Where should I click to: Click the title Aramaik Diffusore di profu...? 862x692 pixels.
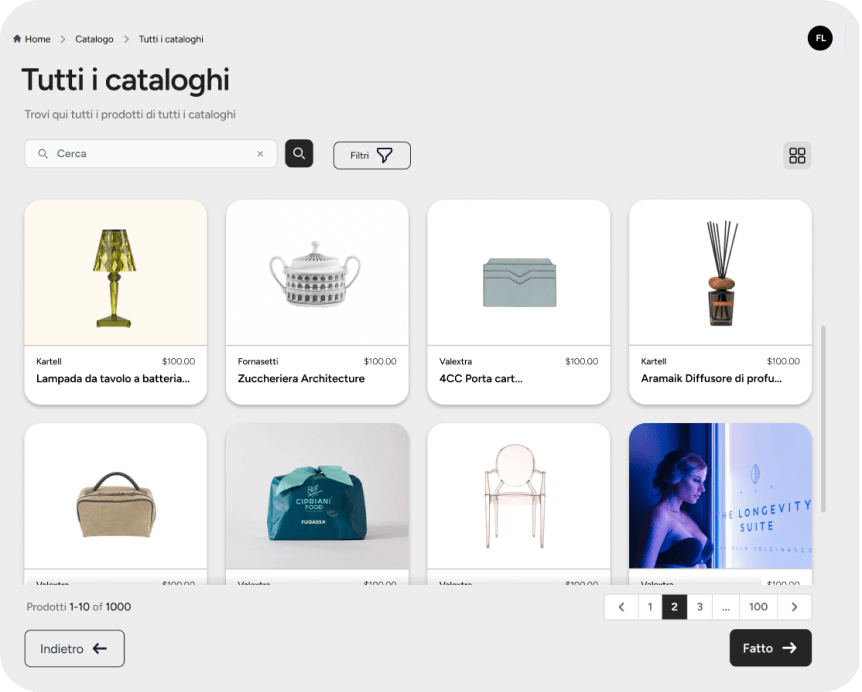point(711,379)
